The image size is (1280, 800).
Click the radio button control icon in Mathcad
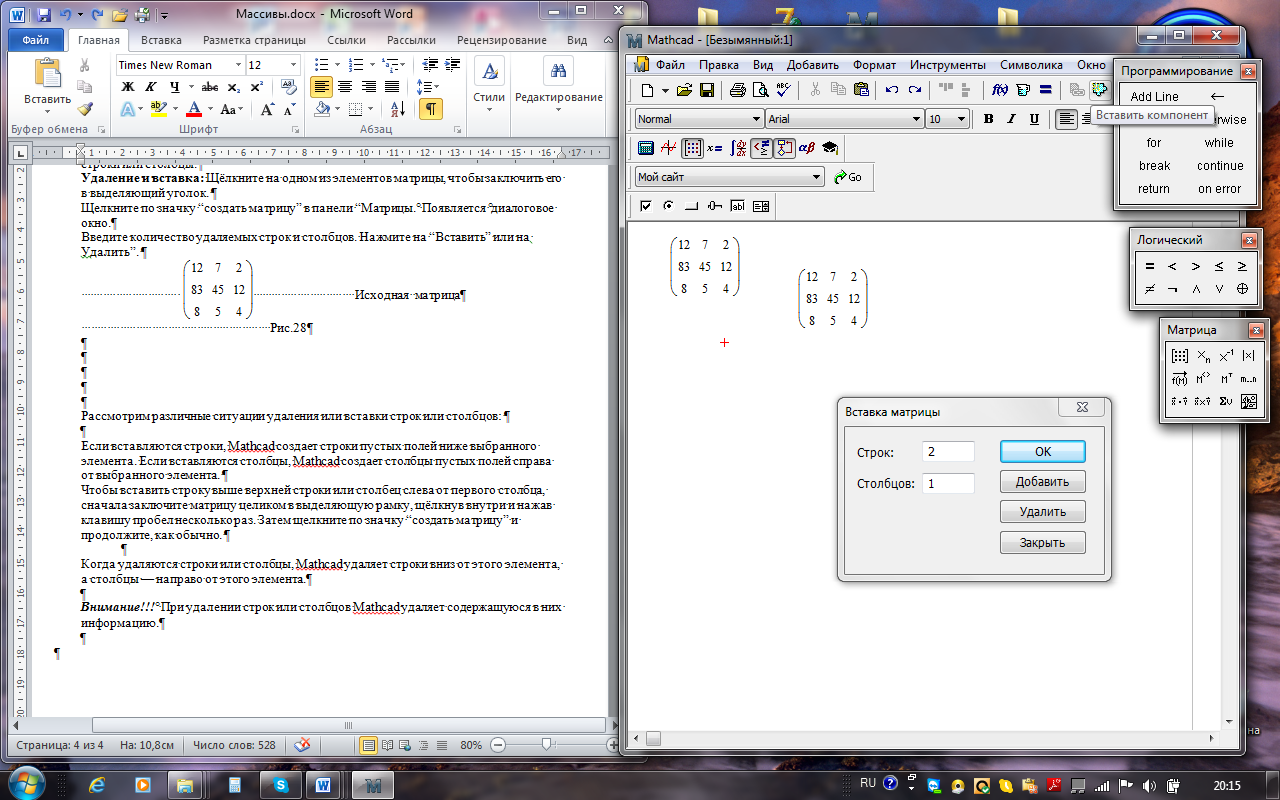pos(668,206)
